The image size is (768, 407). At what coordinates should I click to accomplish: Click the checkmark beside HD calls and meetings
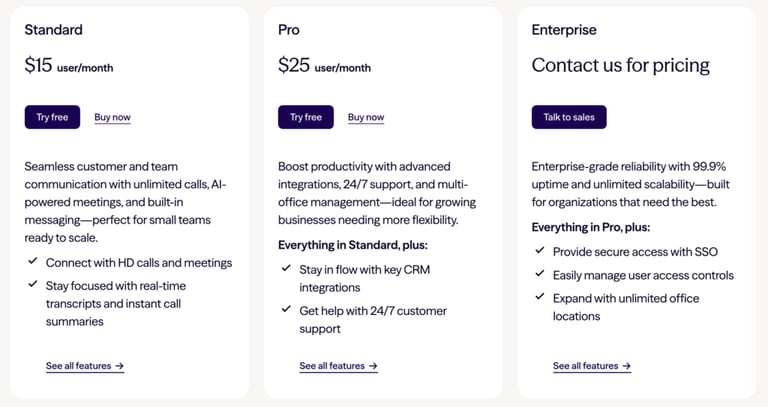pos(33,261)
